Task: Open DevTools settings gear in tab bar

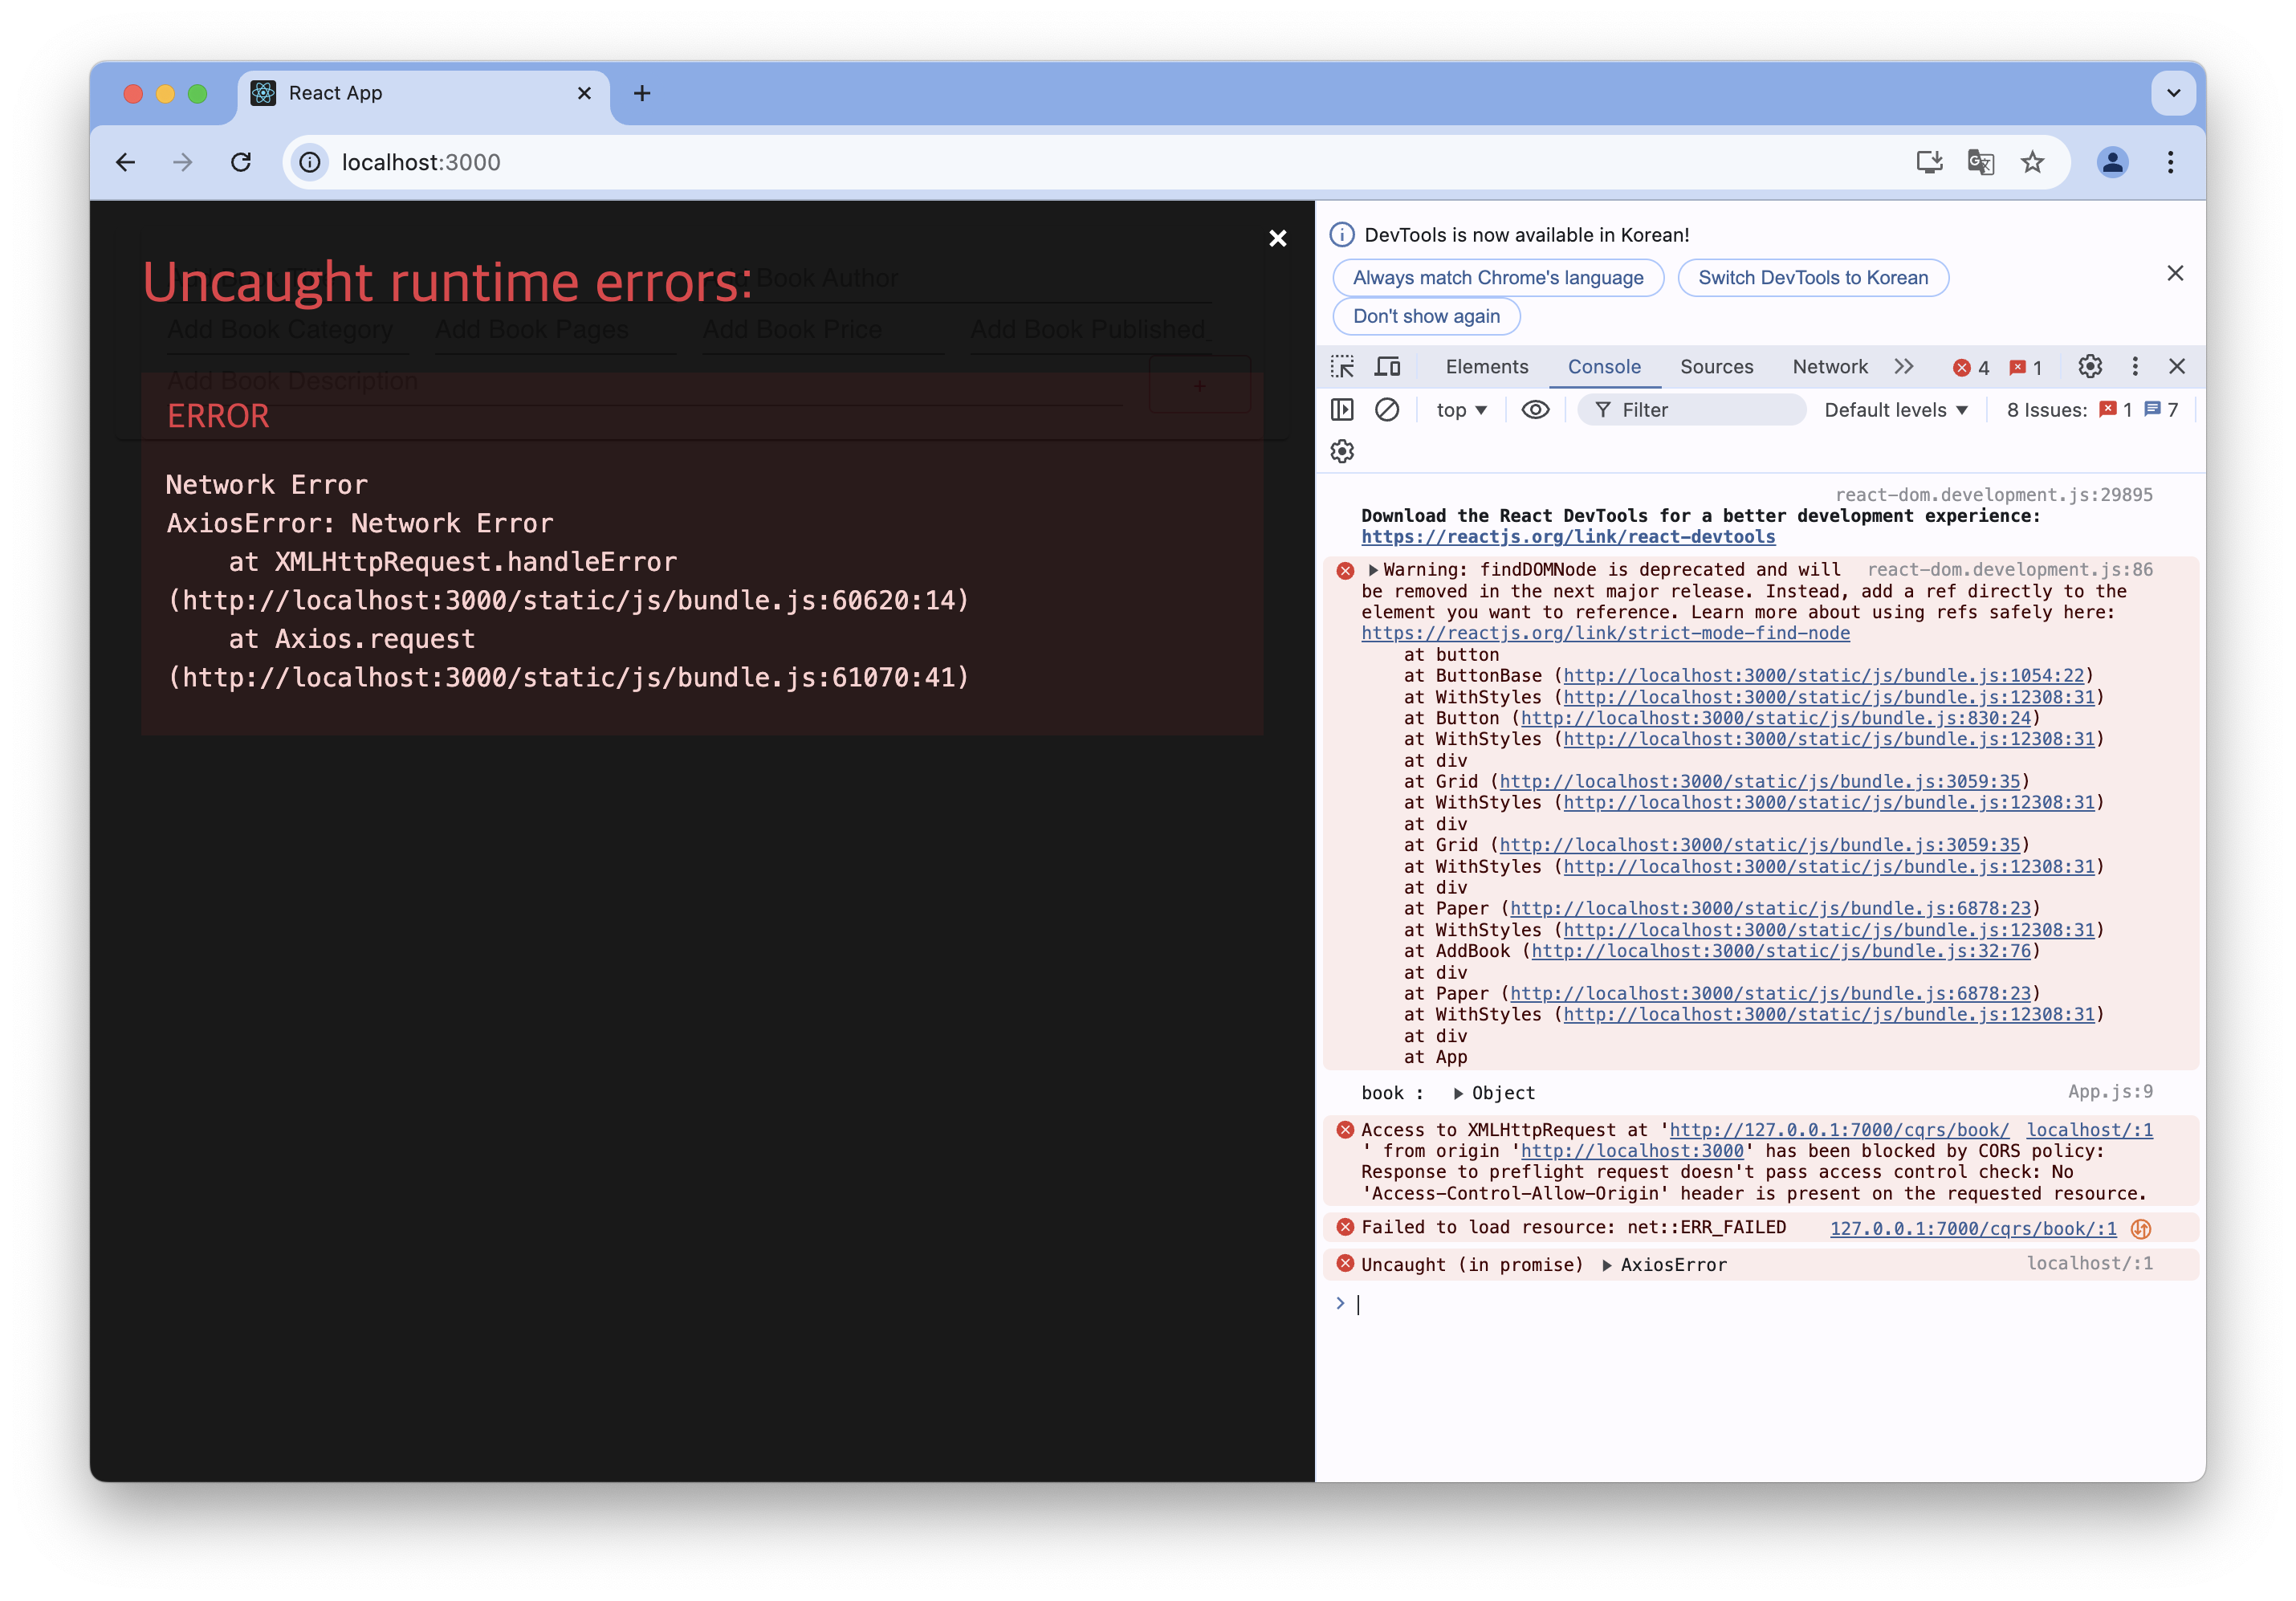Action: pyautogui.click(x=2089, y=367)
